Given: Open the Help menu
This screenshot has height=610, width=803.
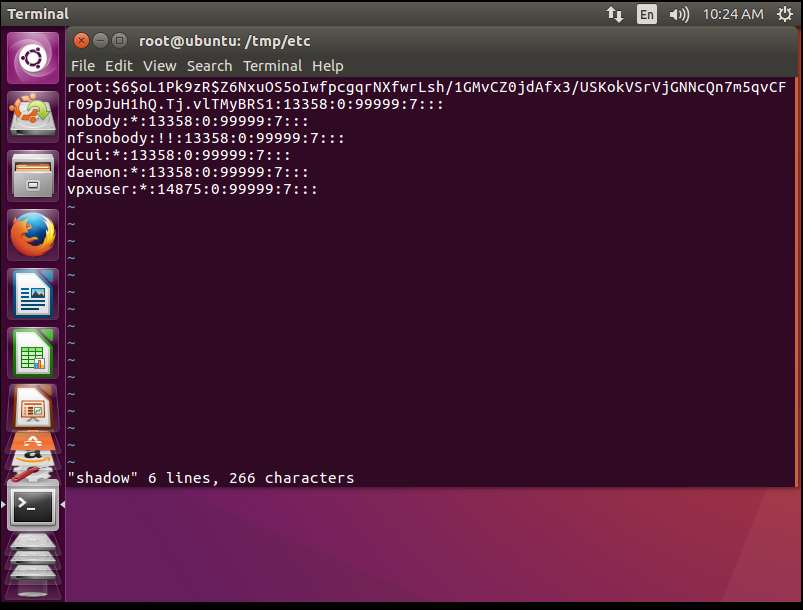Looking at the screenshot, I should pyautogui.click(x=327, y=66).
